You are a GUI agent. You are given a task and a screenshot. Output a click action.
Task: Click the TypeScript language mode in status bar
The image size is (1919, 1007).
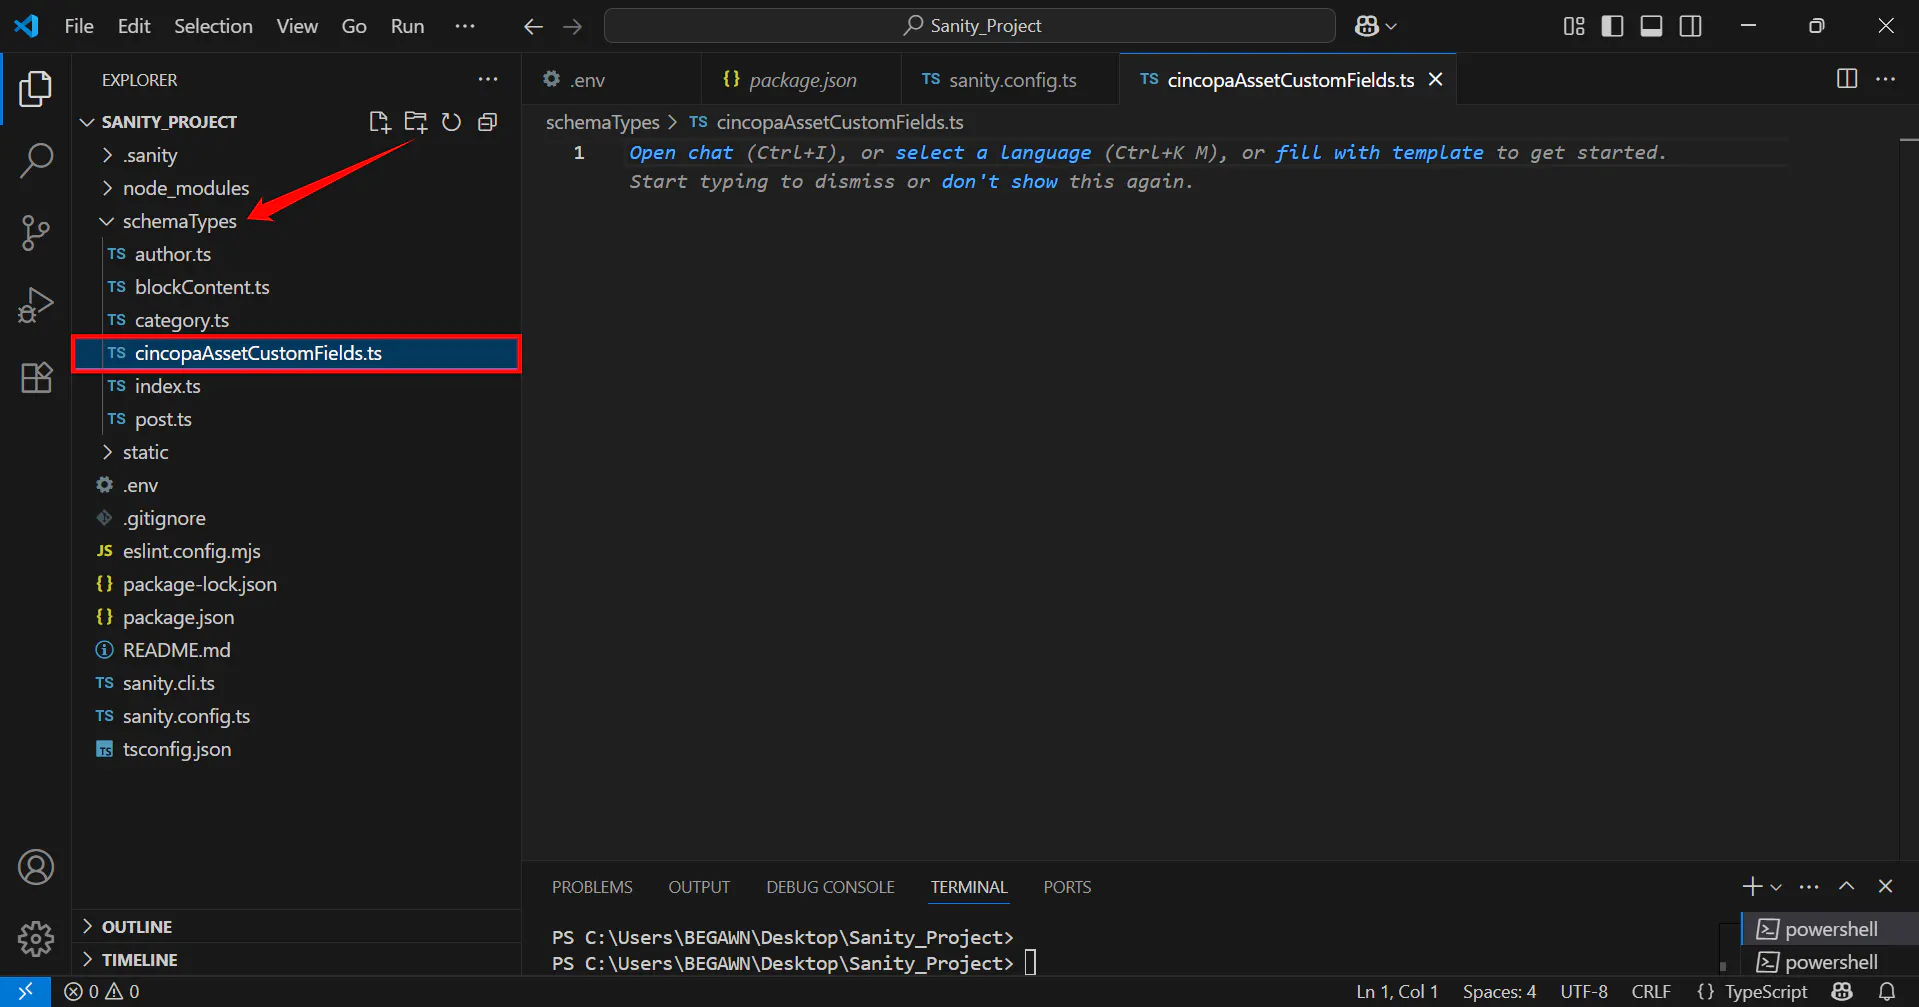1766,992
